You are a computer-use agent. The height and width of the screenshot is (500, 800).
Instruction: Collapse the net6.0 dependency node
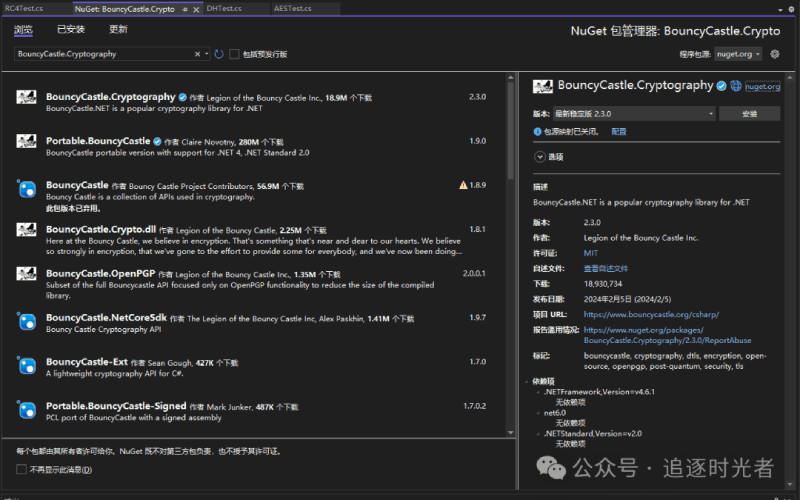(538, 413)
